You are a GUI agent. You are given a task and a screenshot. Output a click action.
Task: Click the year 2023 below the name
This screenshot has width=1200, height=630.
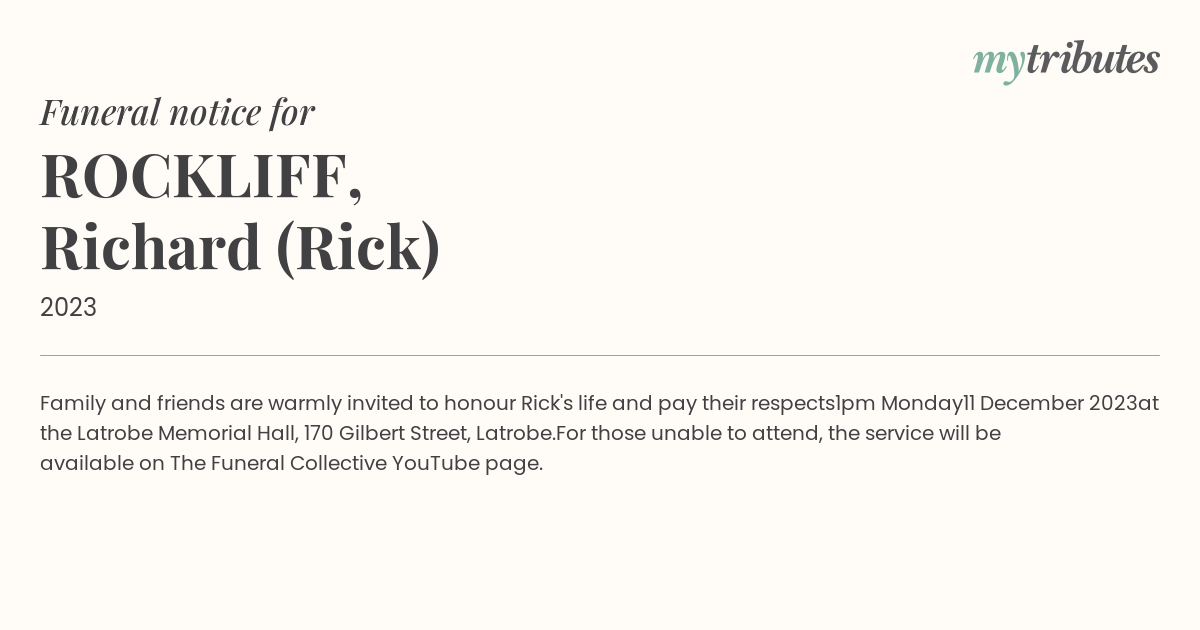point(68,307)
